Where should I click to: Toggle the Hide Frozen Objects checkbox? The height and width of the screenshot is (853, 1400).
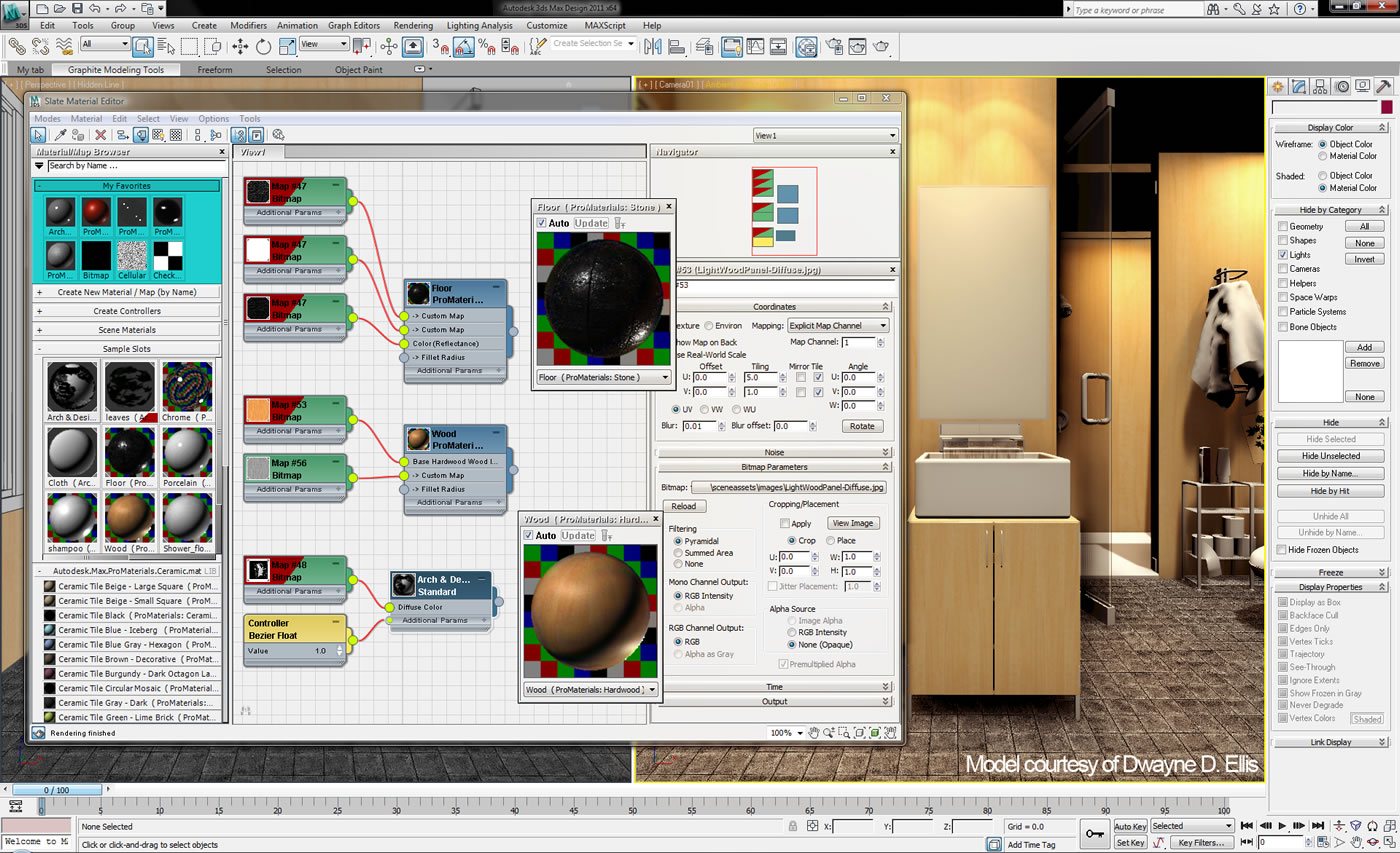coord(1283,550)
